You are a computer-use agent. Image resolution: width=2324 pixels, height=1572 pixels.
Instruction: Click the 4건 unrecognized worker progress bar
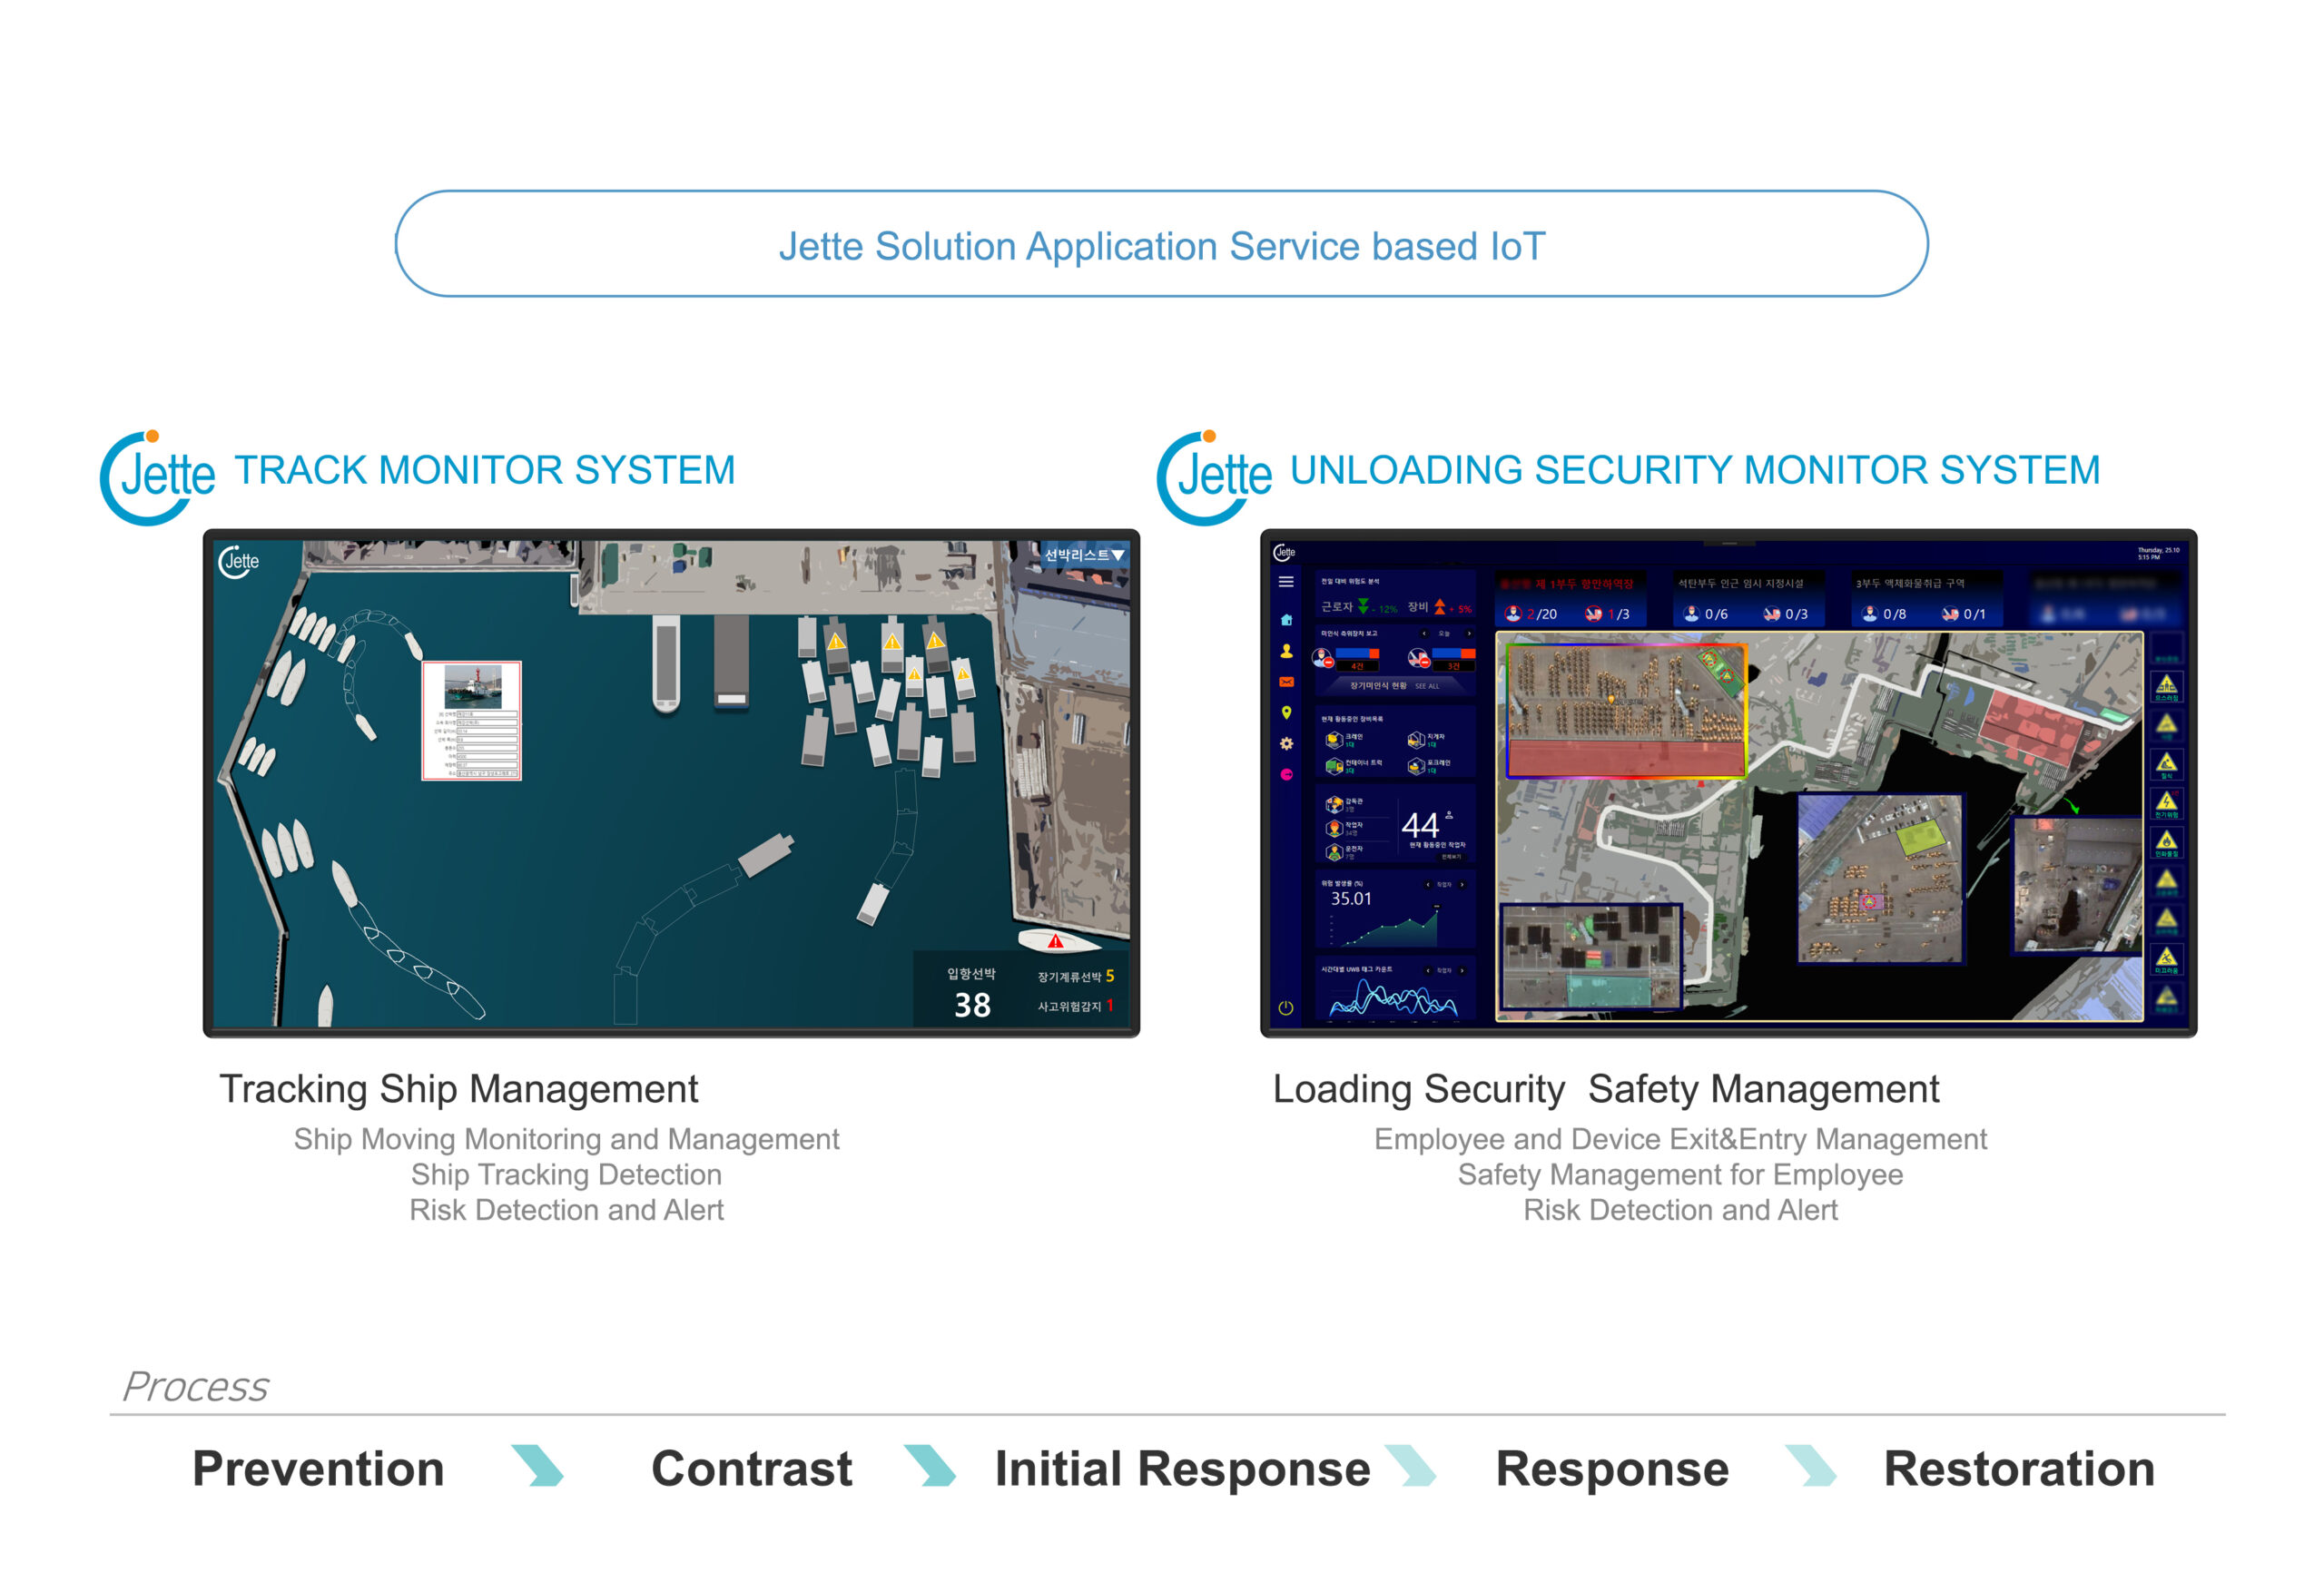pyautogui.click(x=1358, y=654)
